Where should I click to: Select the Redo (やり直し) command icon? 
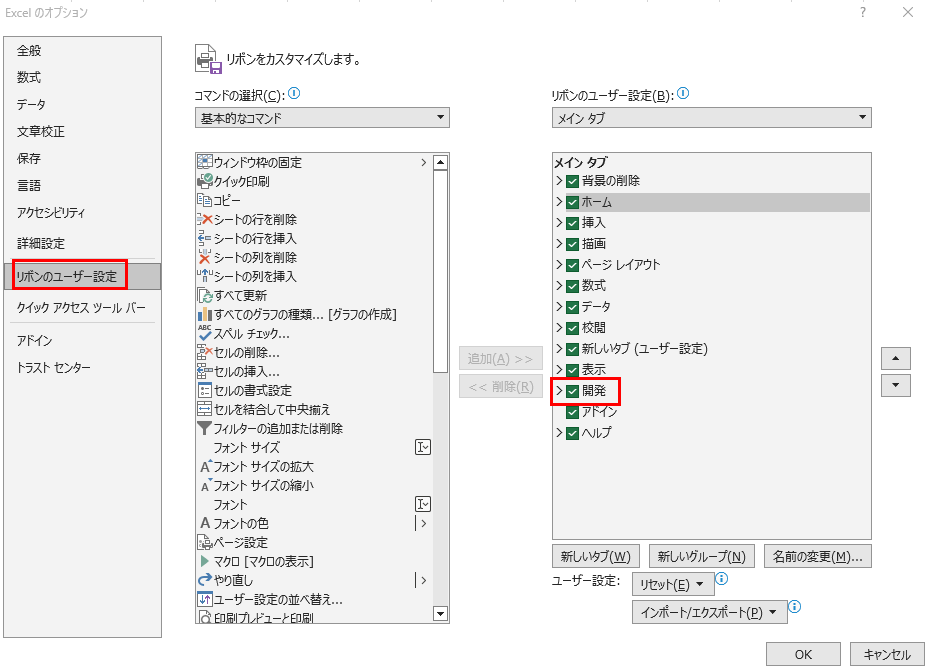(x=205, y=580)
